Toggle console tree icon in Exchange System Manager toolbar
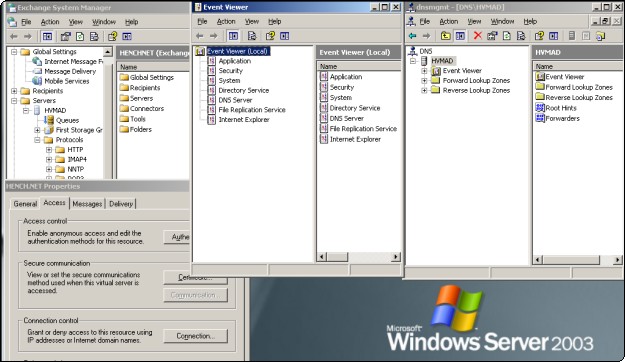Image resolution: width=625 pixels, height=362 pixels. [47, 37]
